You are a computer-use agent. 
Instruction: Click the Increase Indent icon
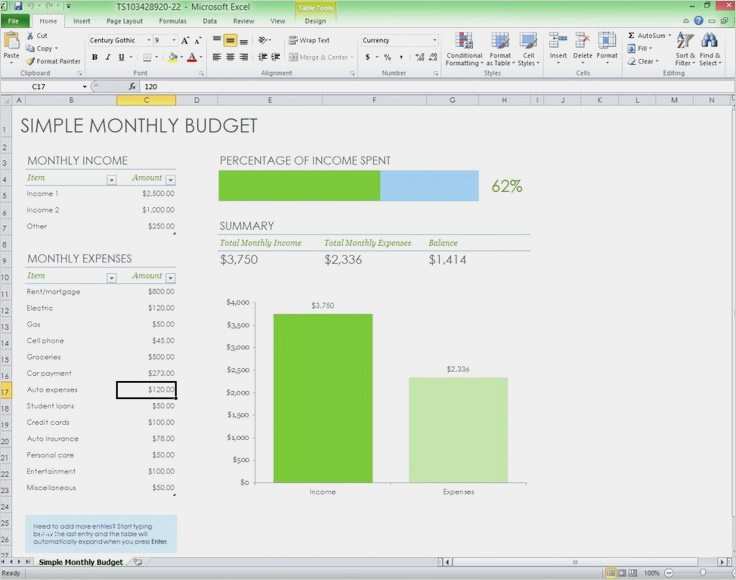[276, 57]
